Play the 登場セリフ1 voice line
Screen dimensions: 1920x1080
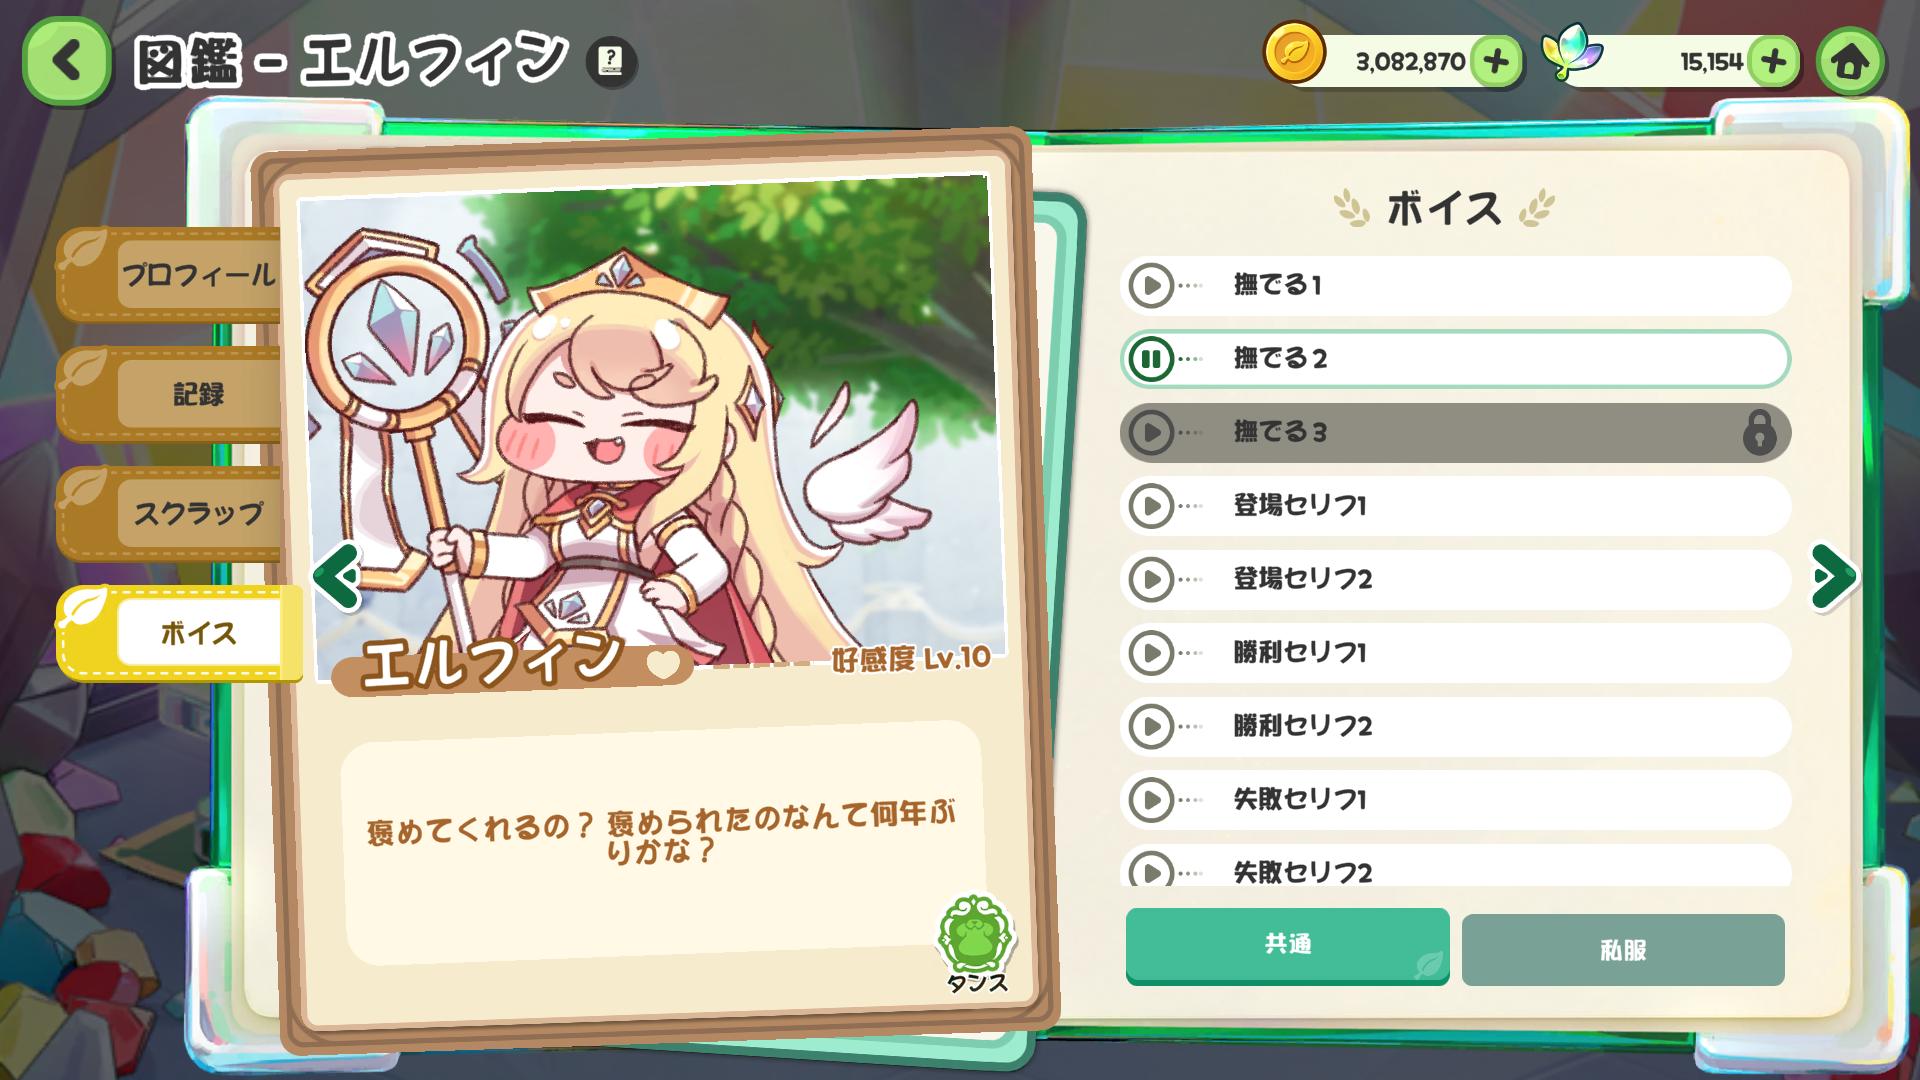tap(1151, 506)
